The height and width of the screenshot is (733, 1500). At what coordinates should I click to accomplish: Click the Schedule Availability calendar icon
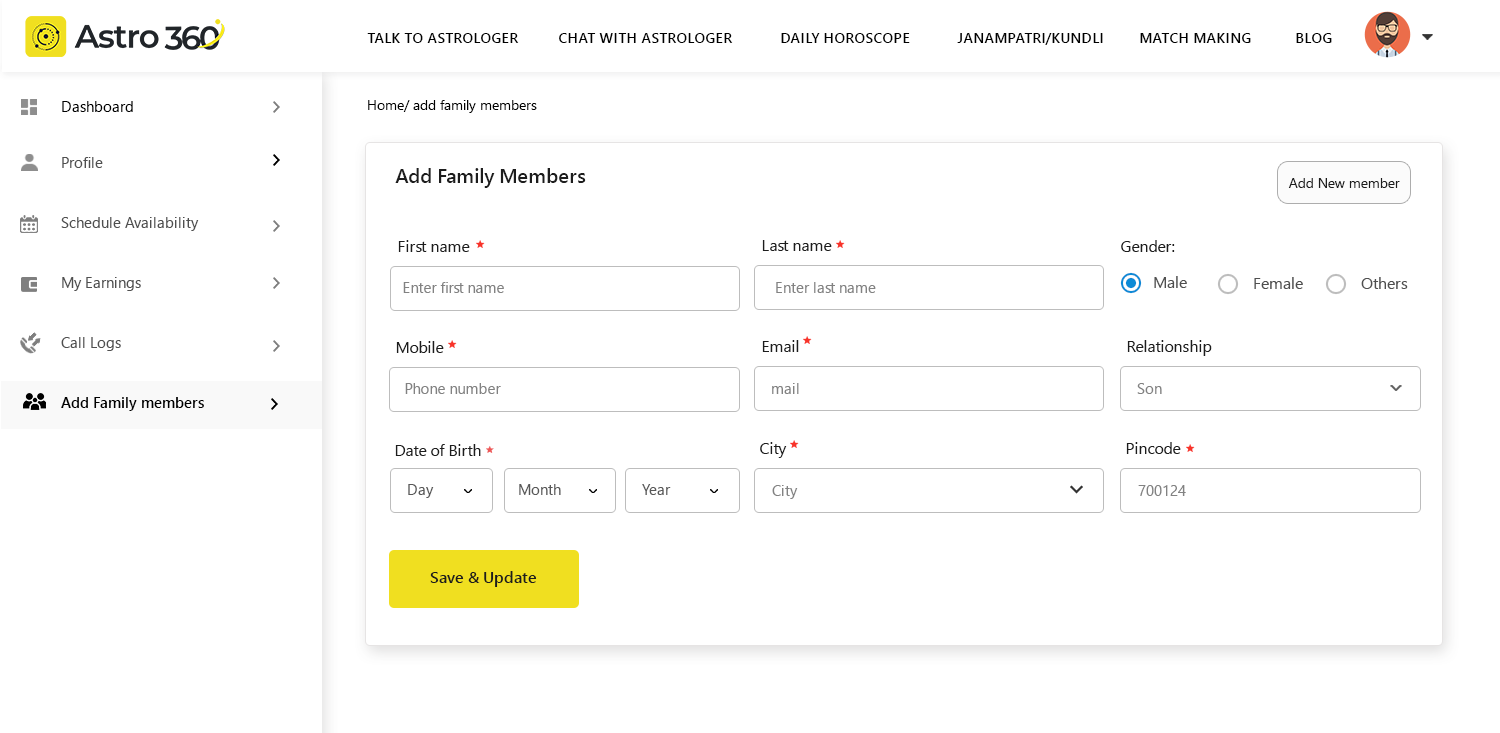pos(29,224)
